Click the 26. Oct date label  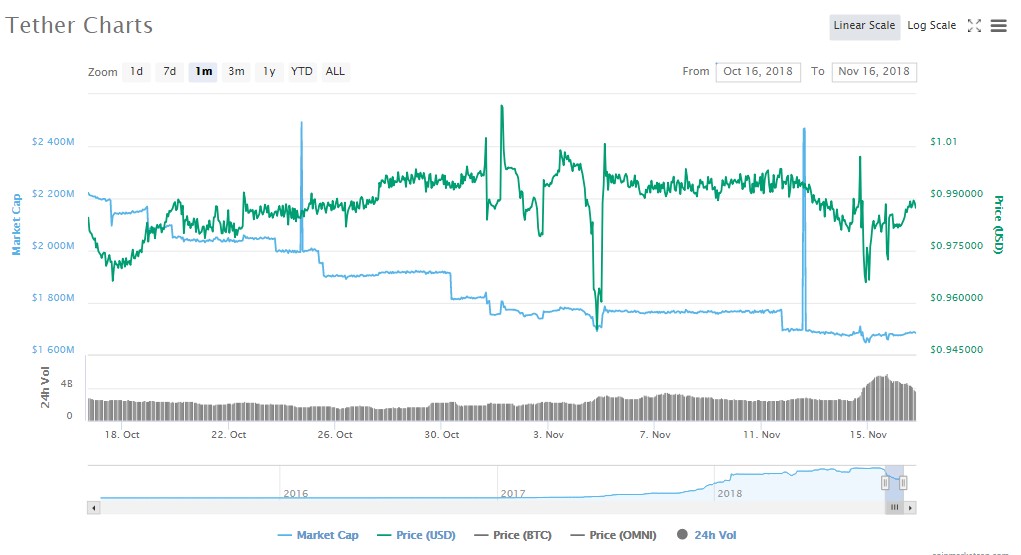point(335,434)
